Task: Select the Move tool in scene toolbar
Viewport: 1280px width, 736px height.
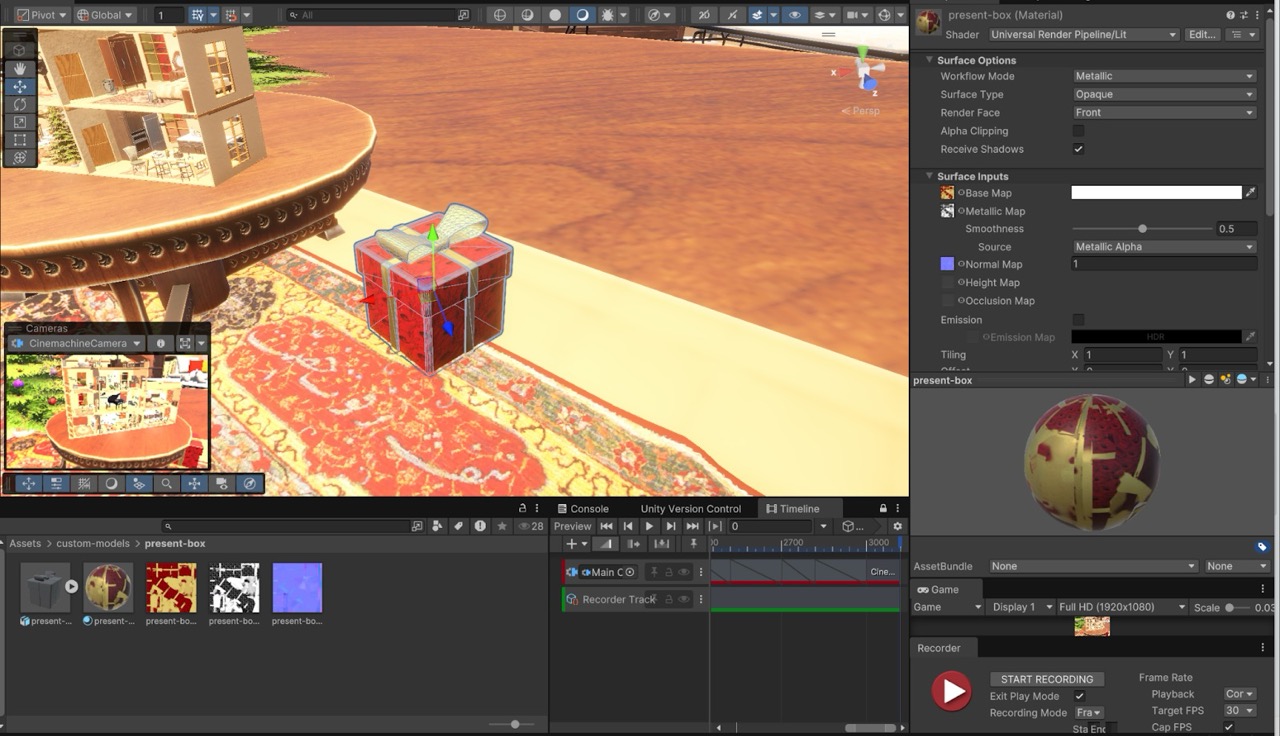Action: coord(20,86)
